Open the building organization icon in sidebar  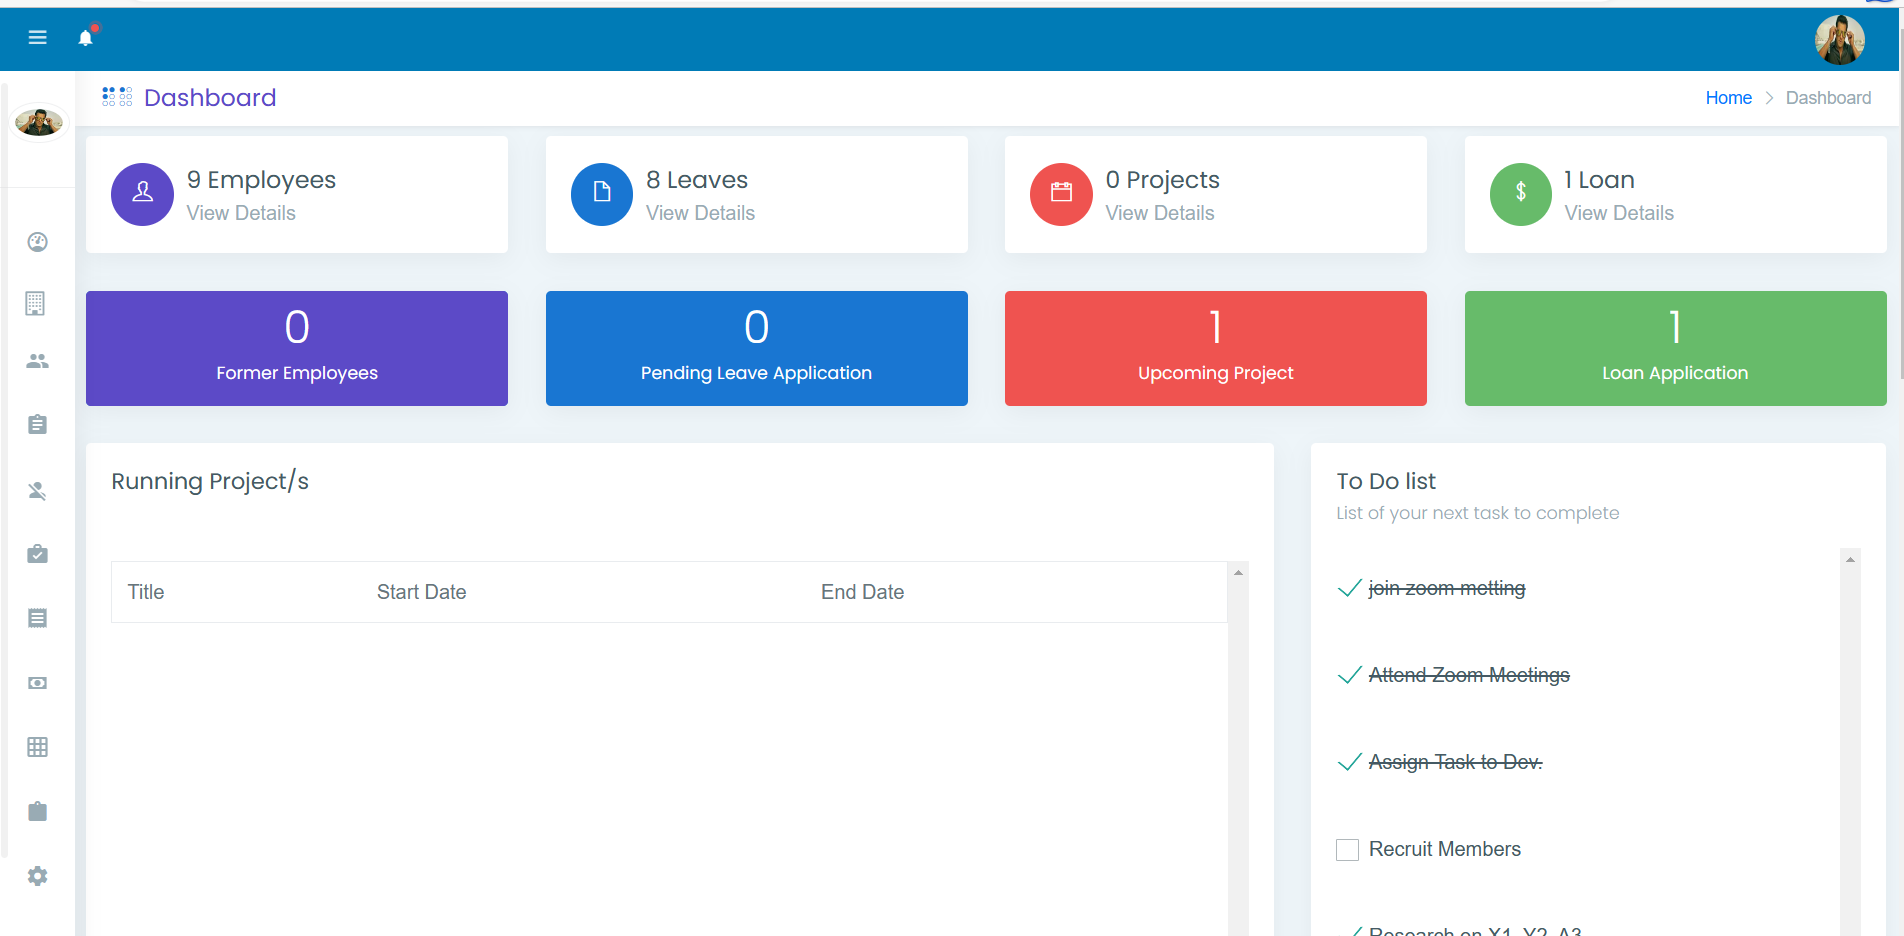click(36, 303)
